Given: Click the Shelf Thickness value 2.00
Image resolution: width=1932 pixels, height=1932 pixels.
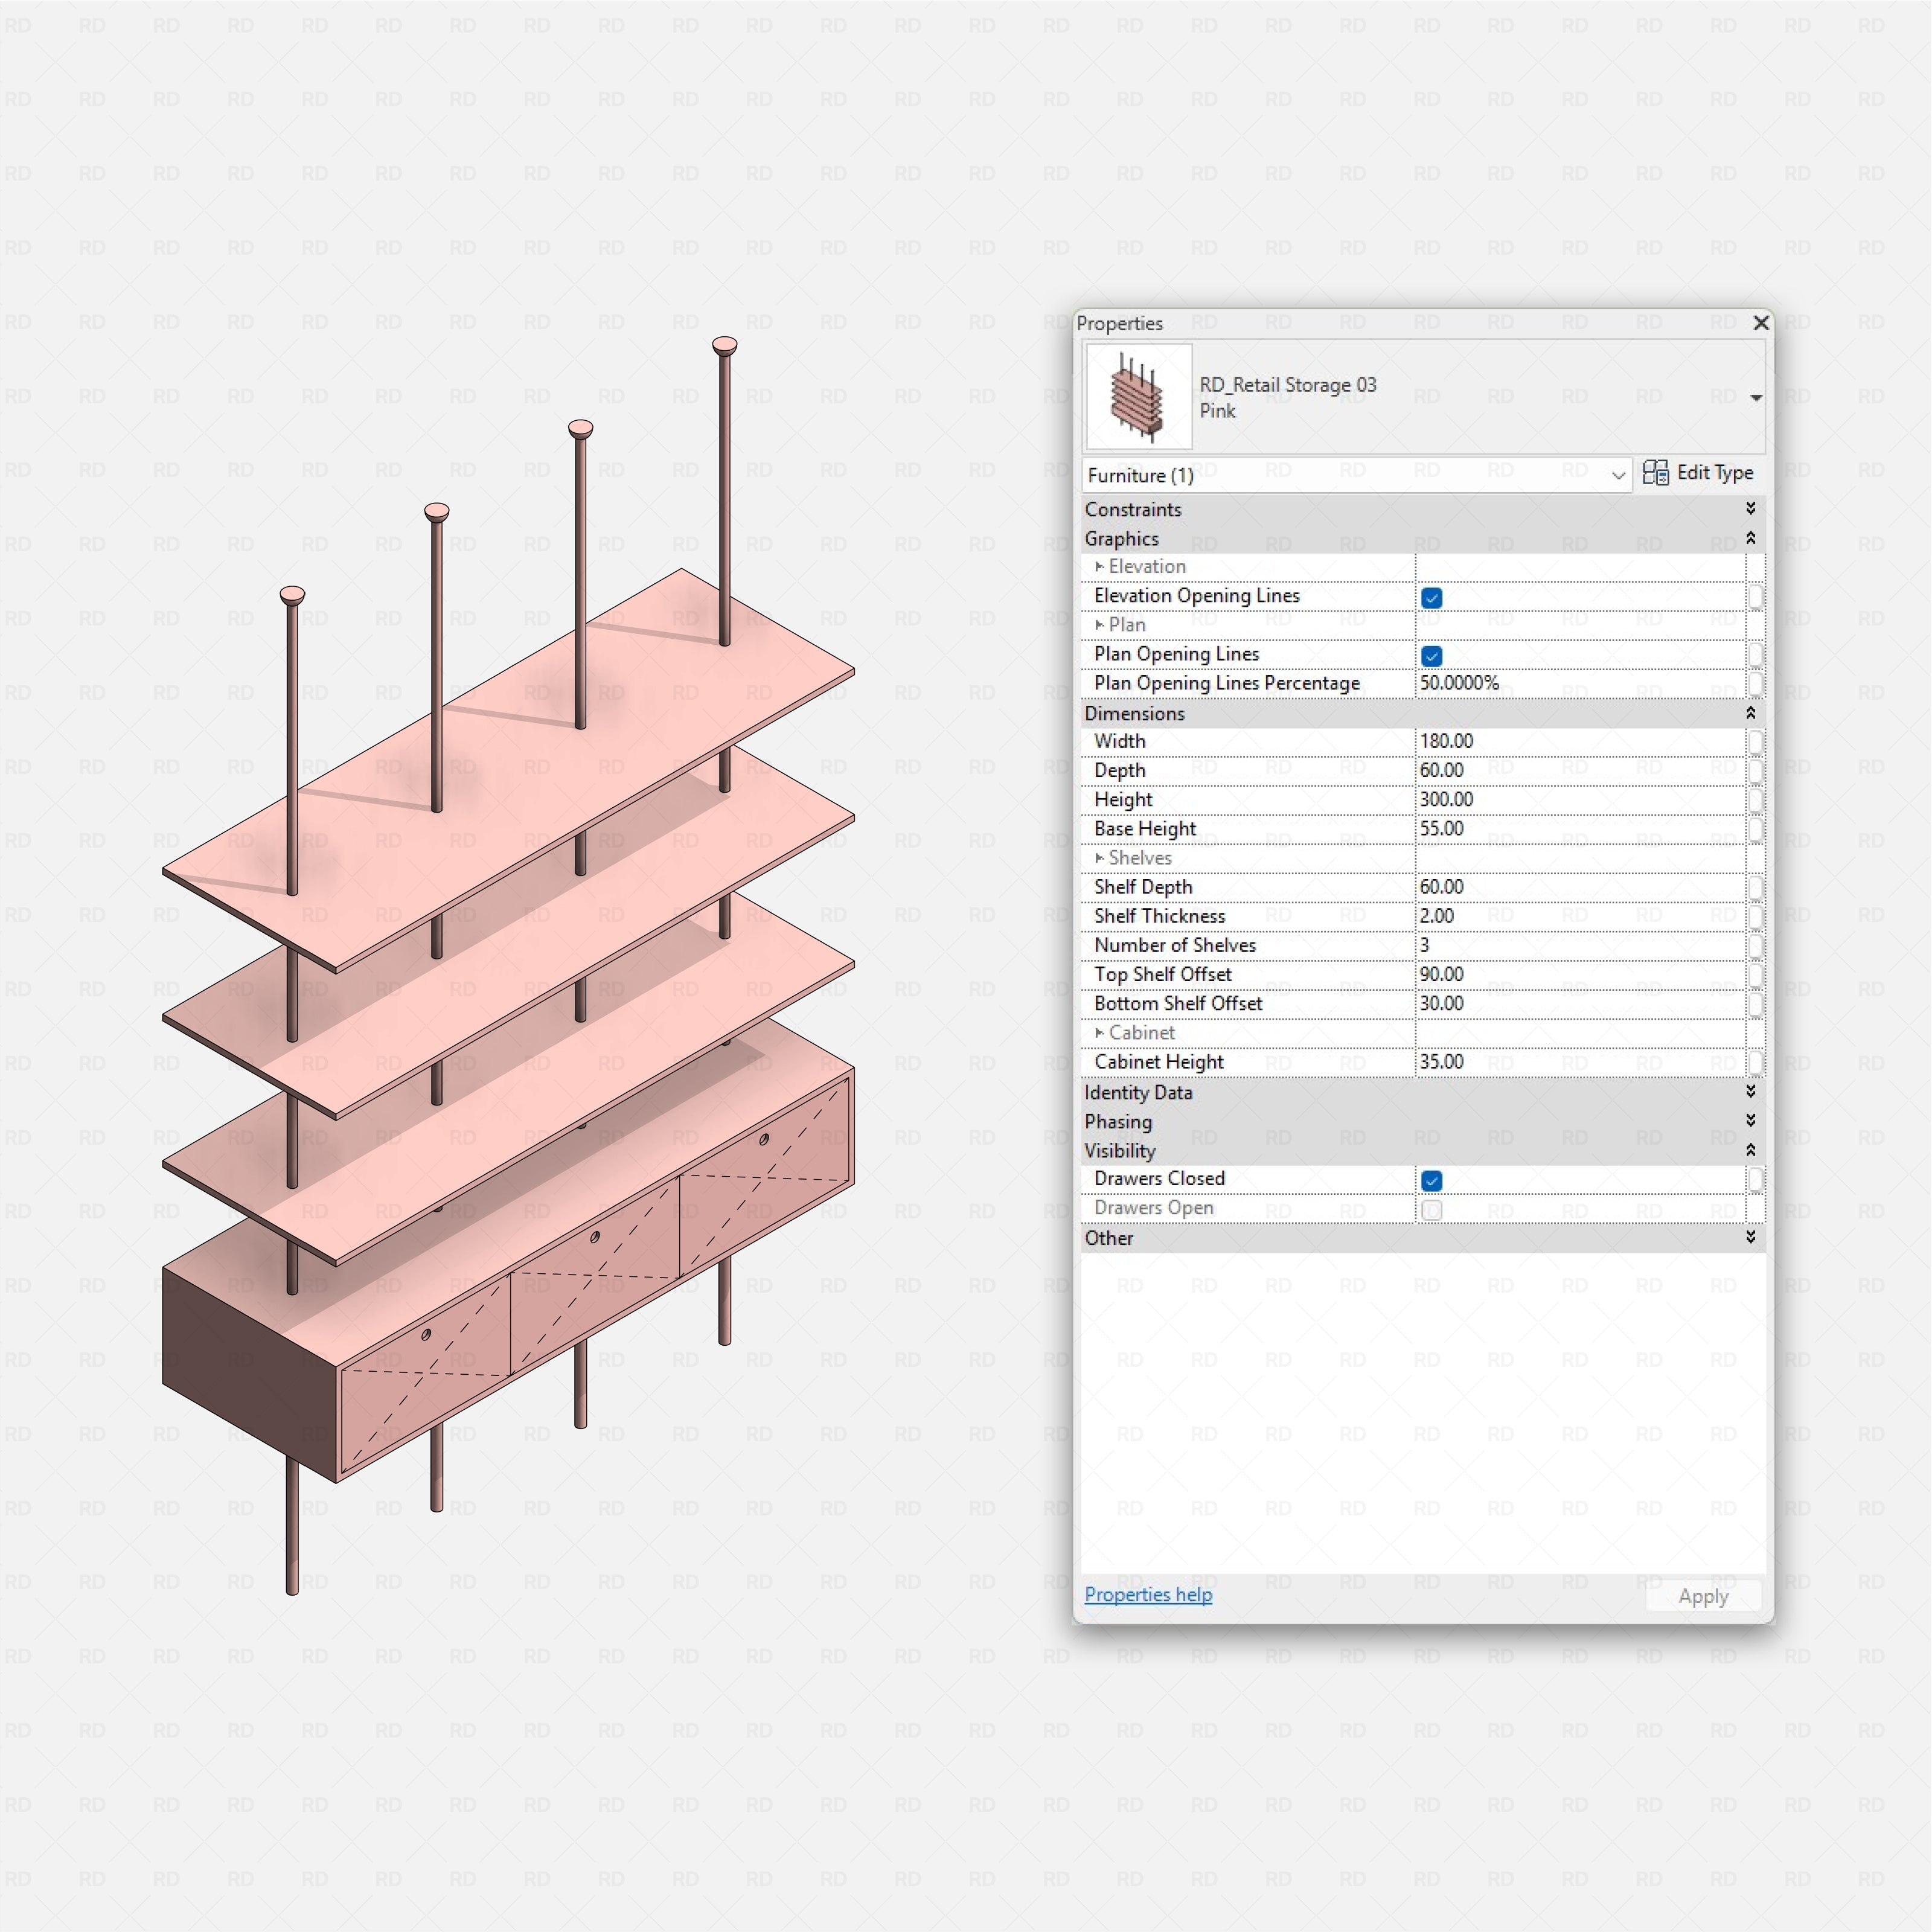Looking at the screenshot, I should tap(1580, 916).
